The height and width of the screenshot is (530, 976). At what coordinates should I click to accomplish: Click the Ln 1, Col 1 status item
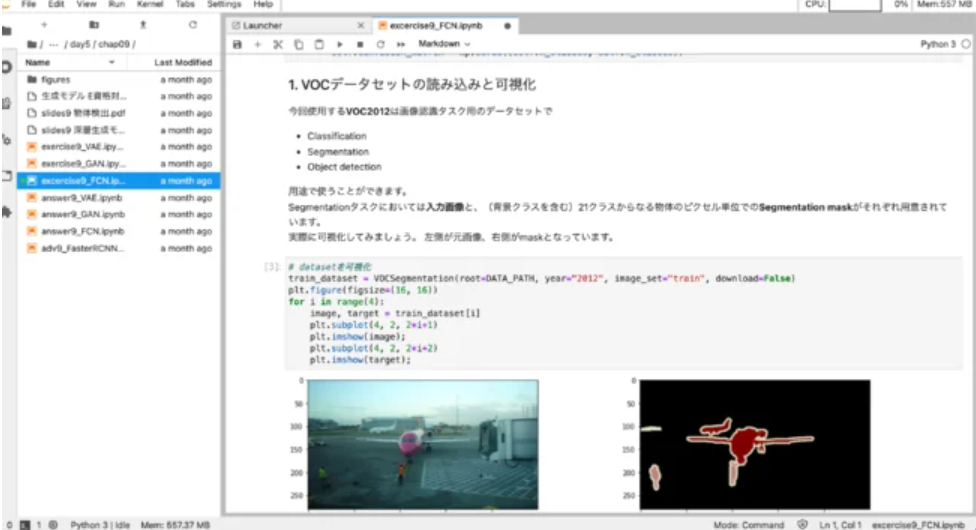click(x=840, y=525)
